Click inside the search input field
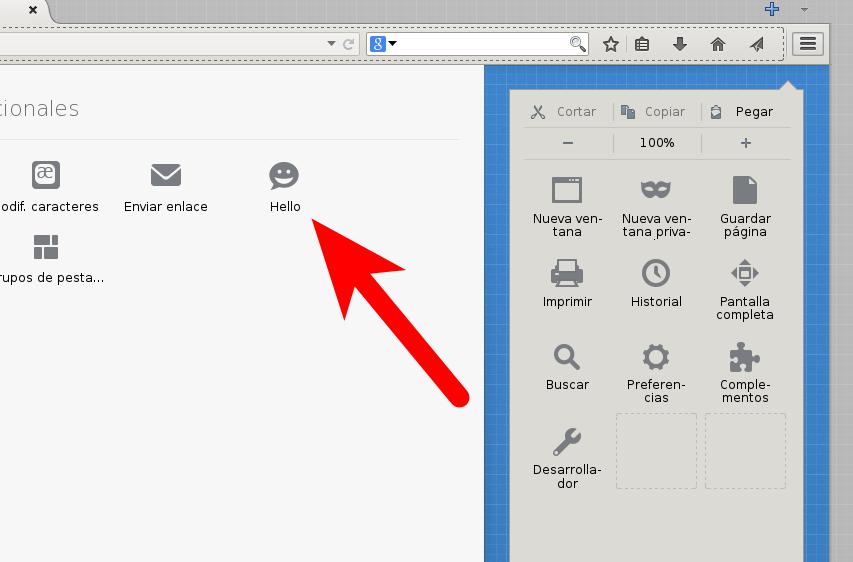The width and height of the screenshot is (853, 562). point(482,44)
